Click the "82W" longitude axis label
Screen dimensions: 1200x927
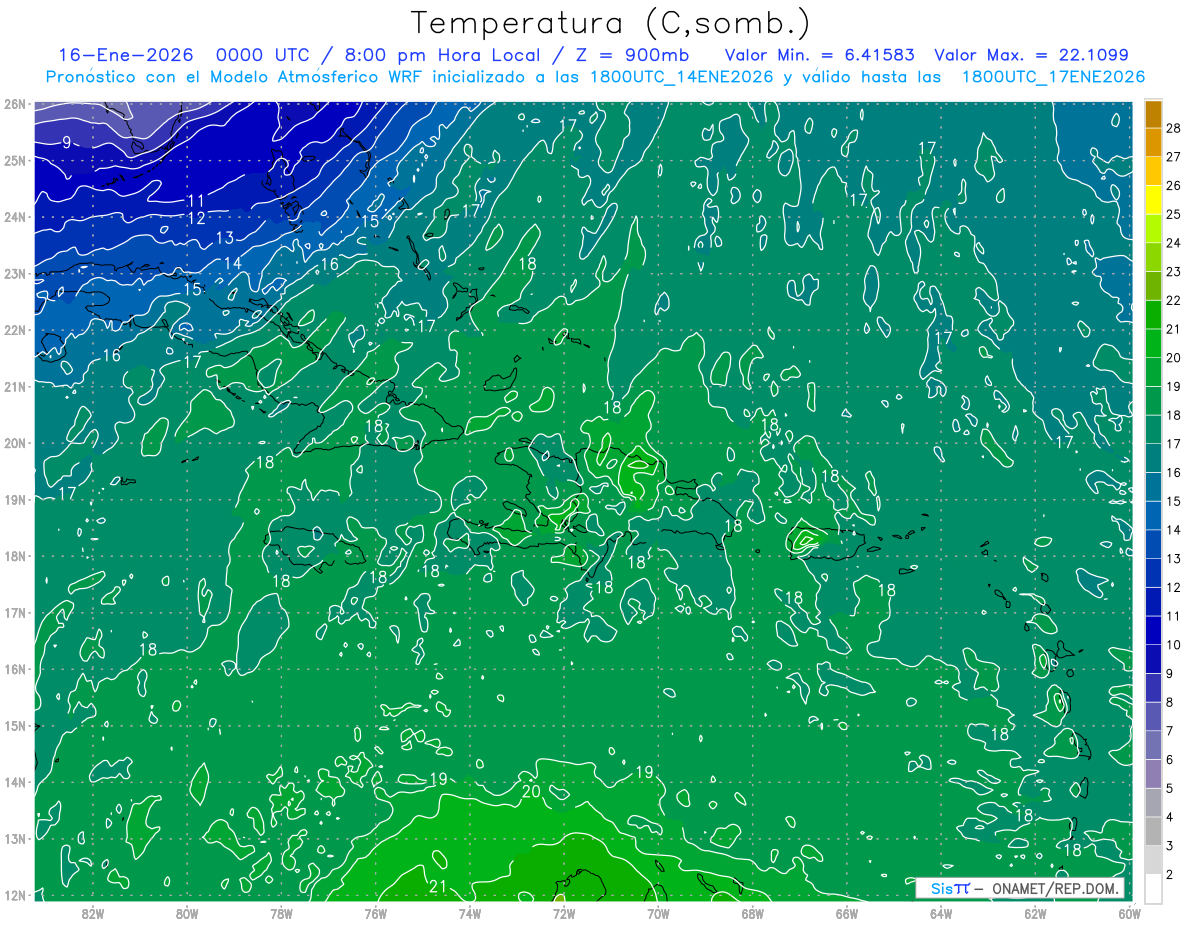(93, 913)
